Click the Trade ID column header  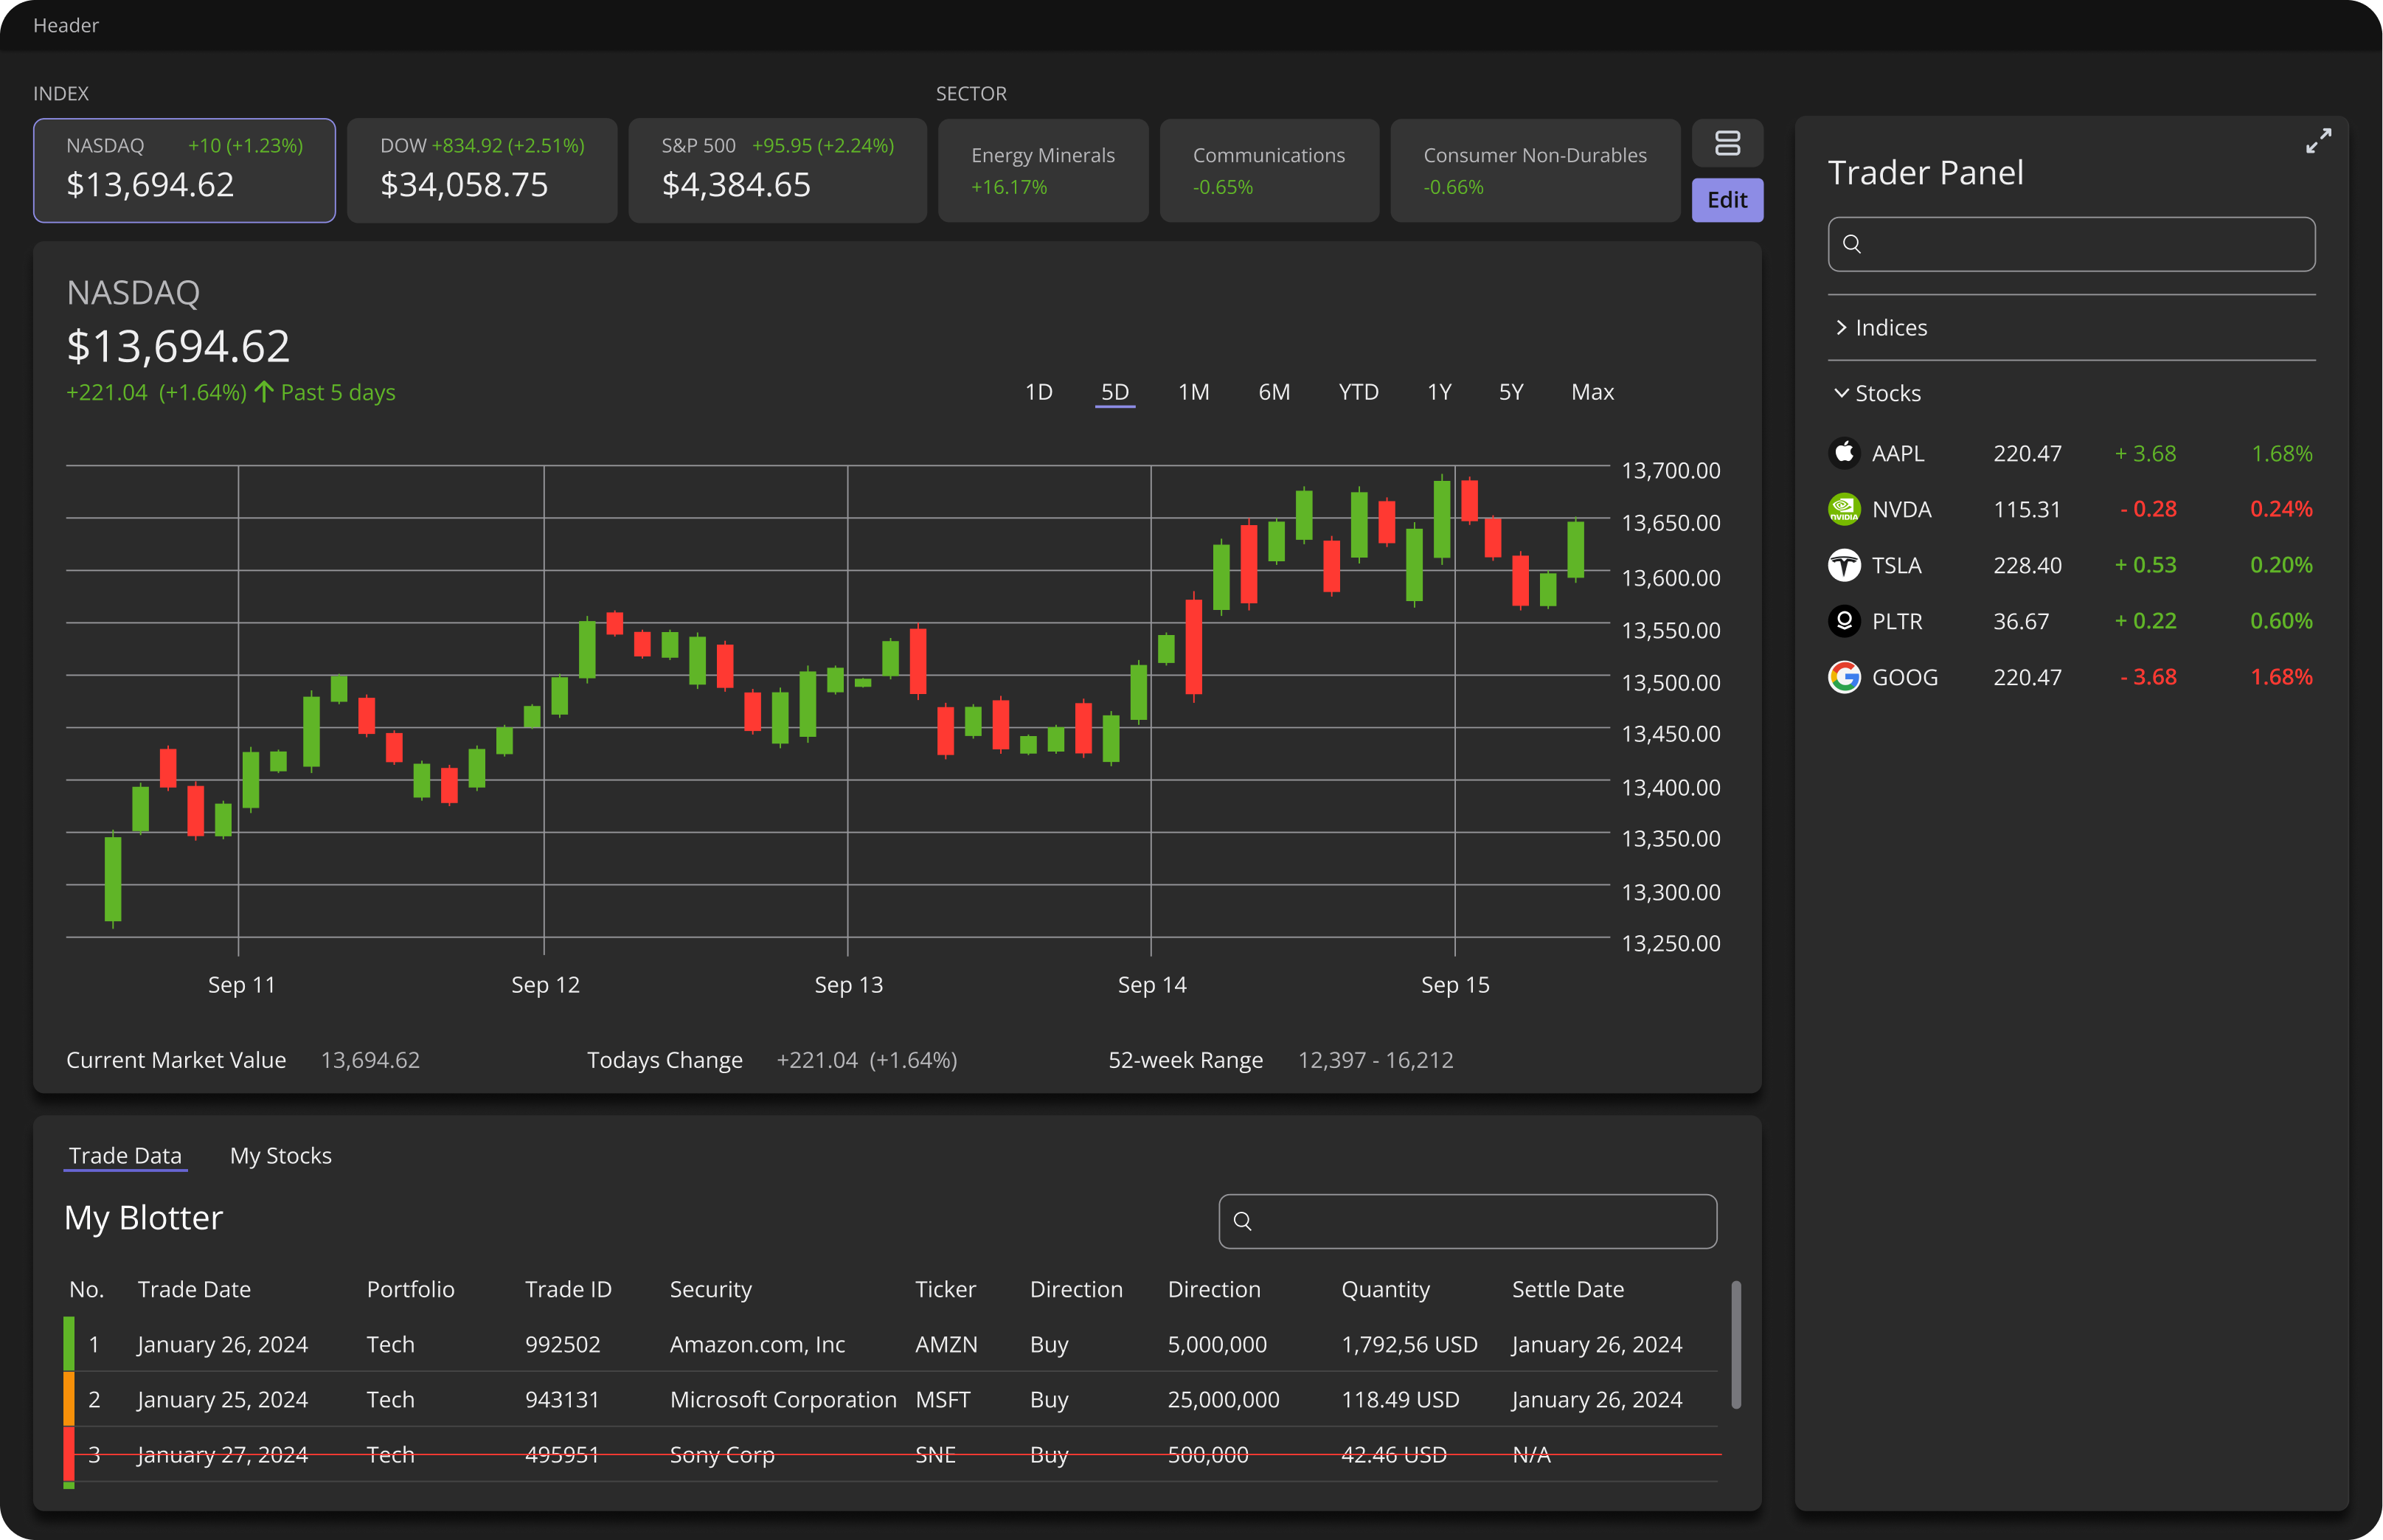click(x=568, y=1289)
